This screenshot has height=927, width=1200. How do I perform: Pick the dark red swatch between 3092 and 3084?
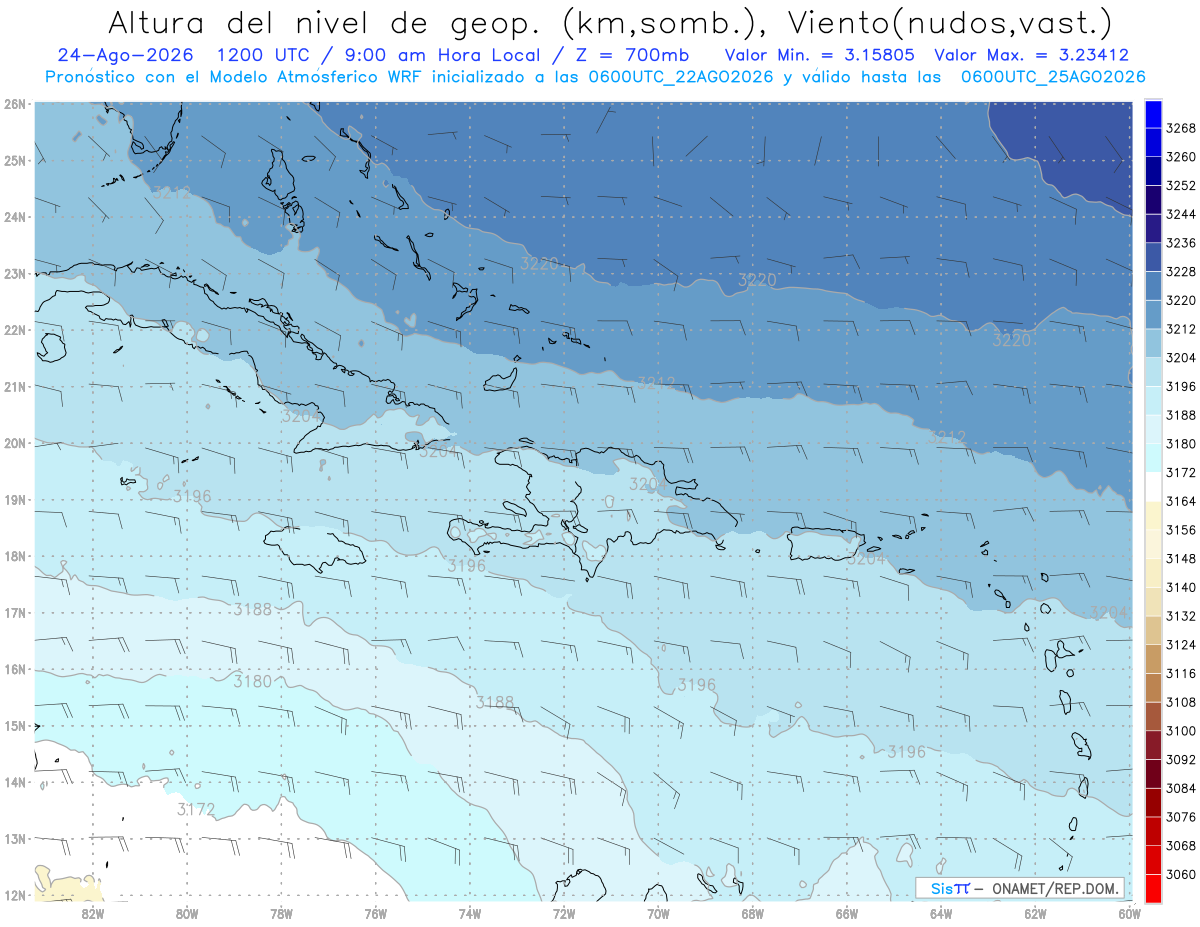click(1153, 774)
